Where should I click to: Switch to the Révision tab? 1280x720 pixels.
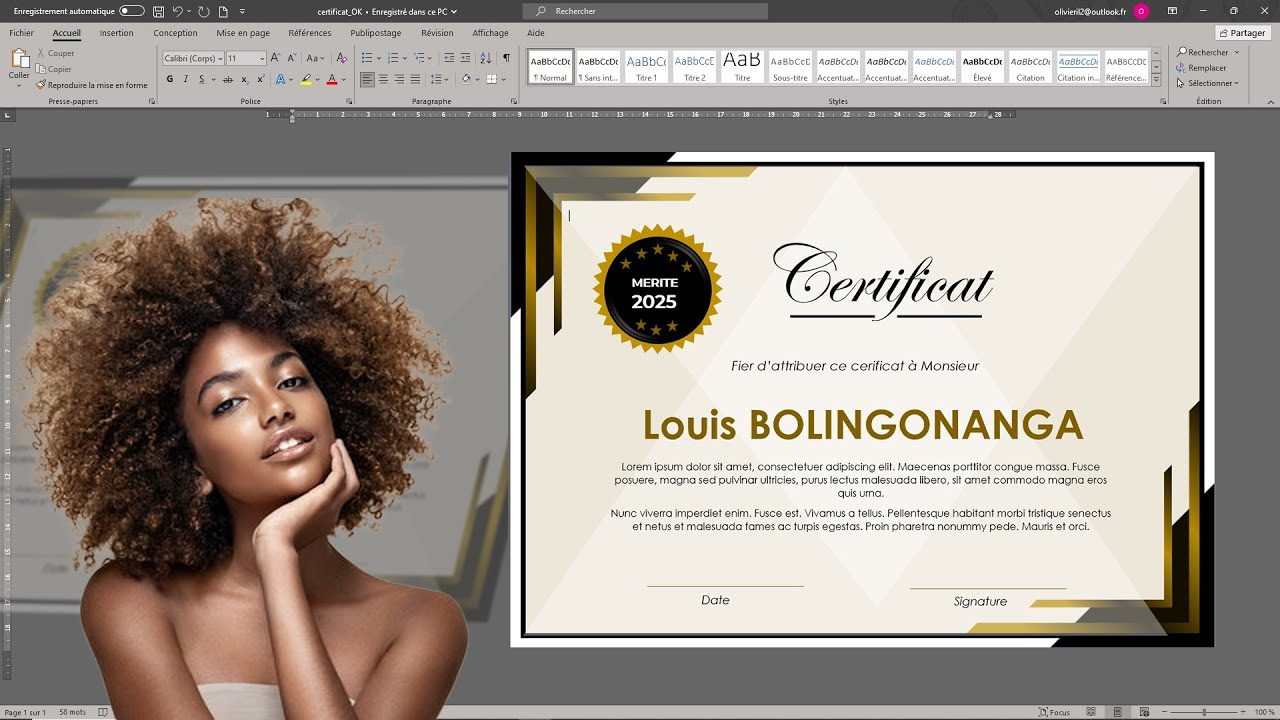tap(437, 33)
